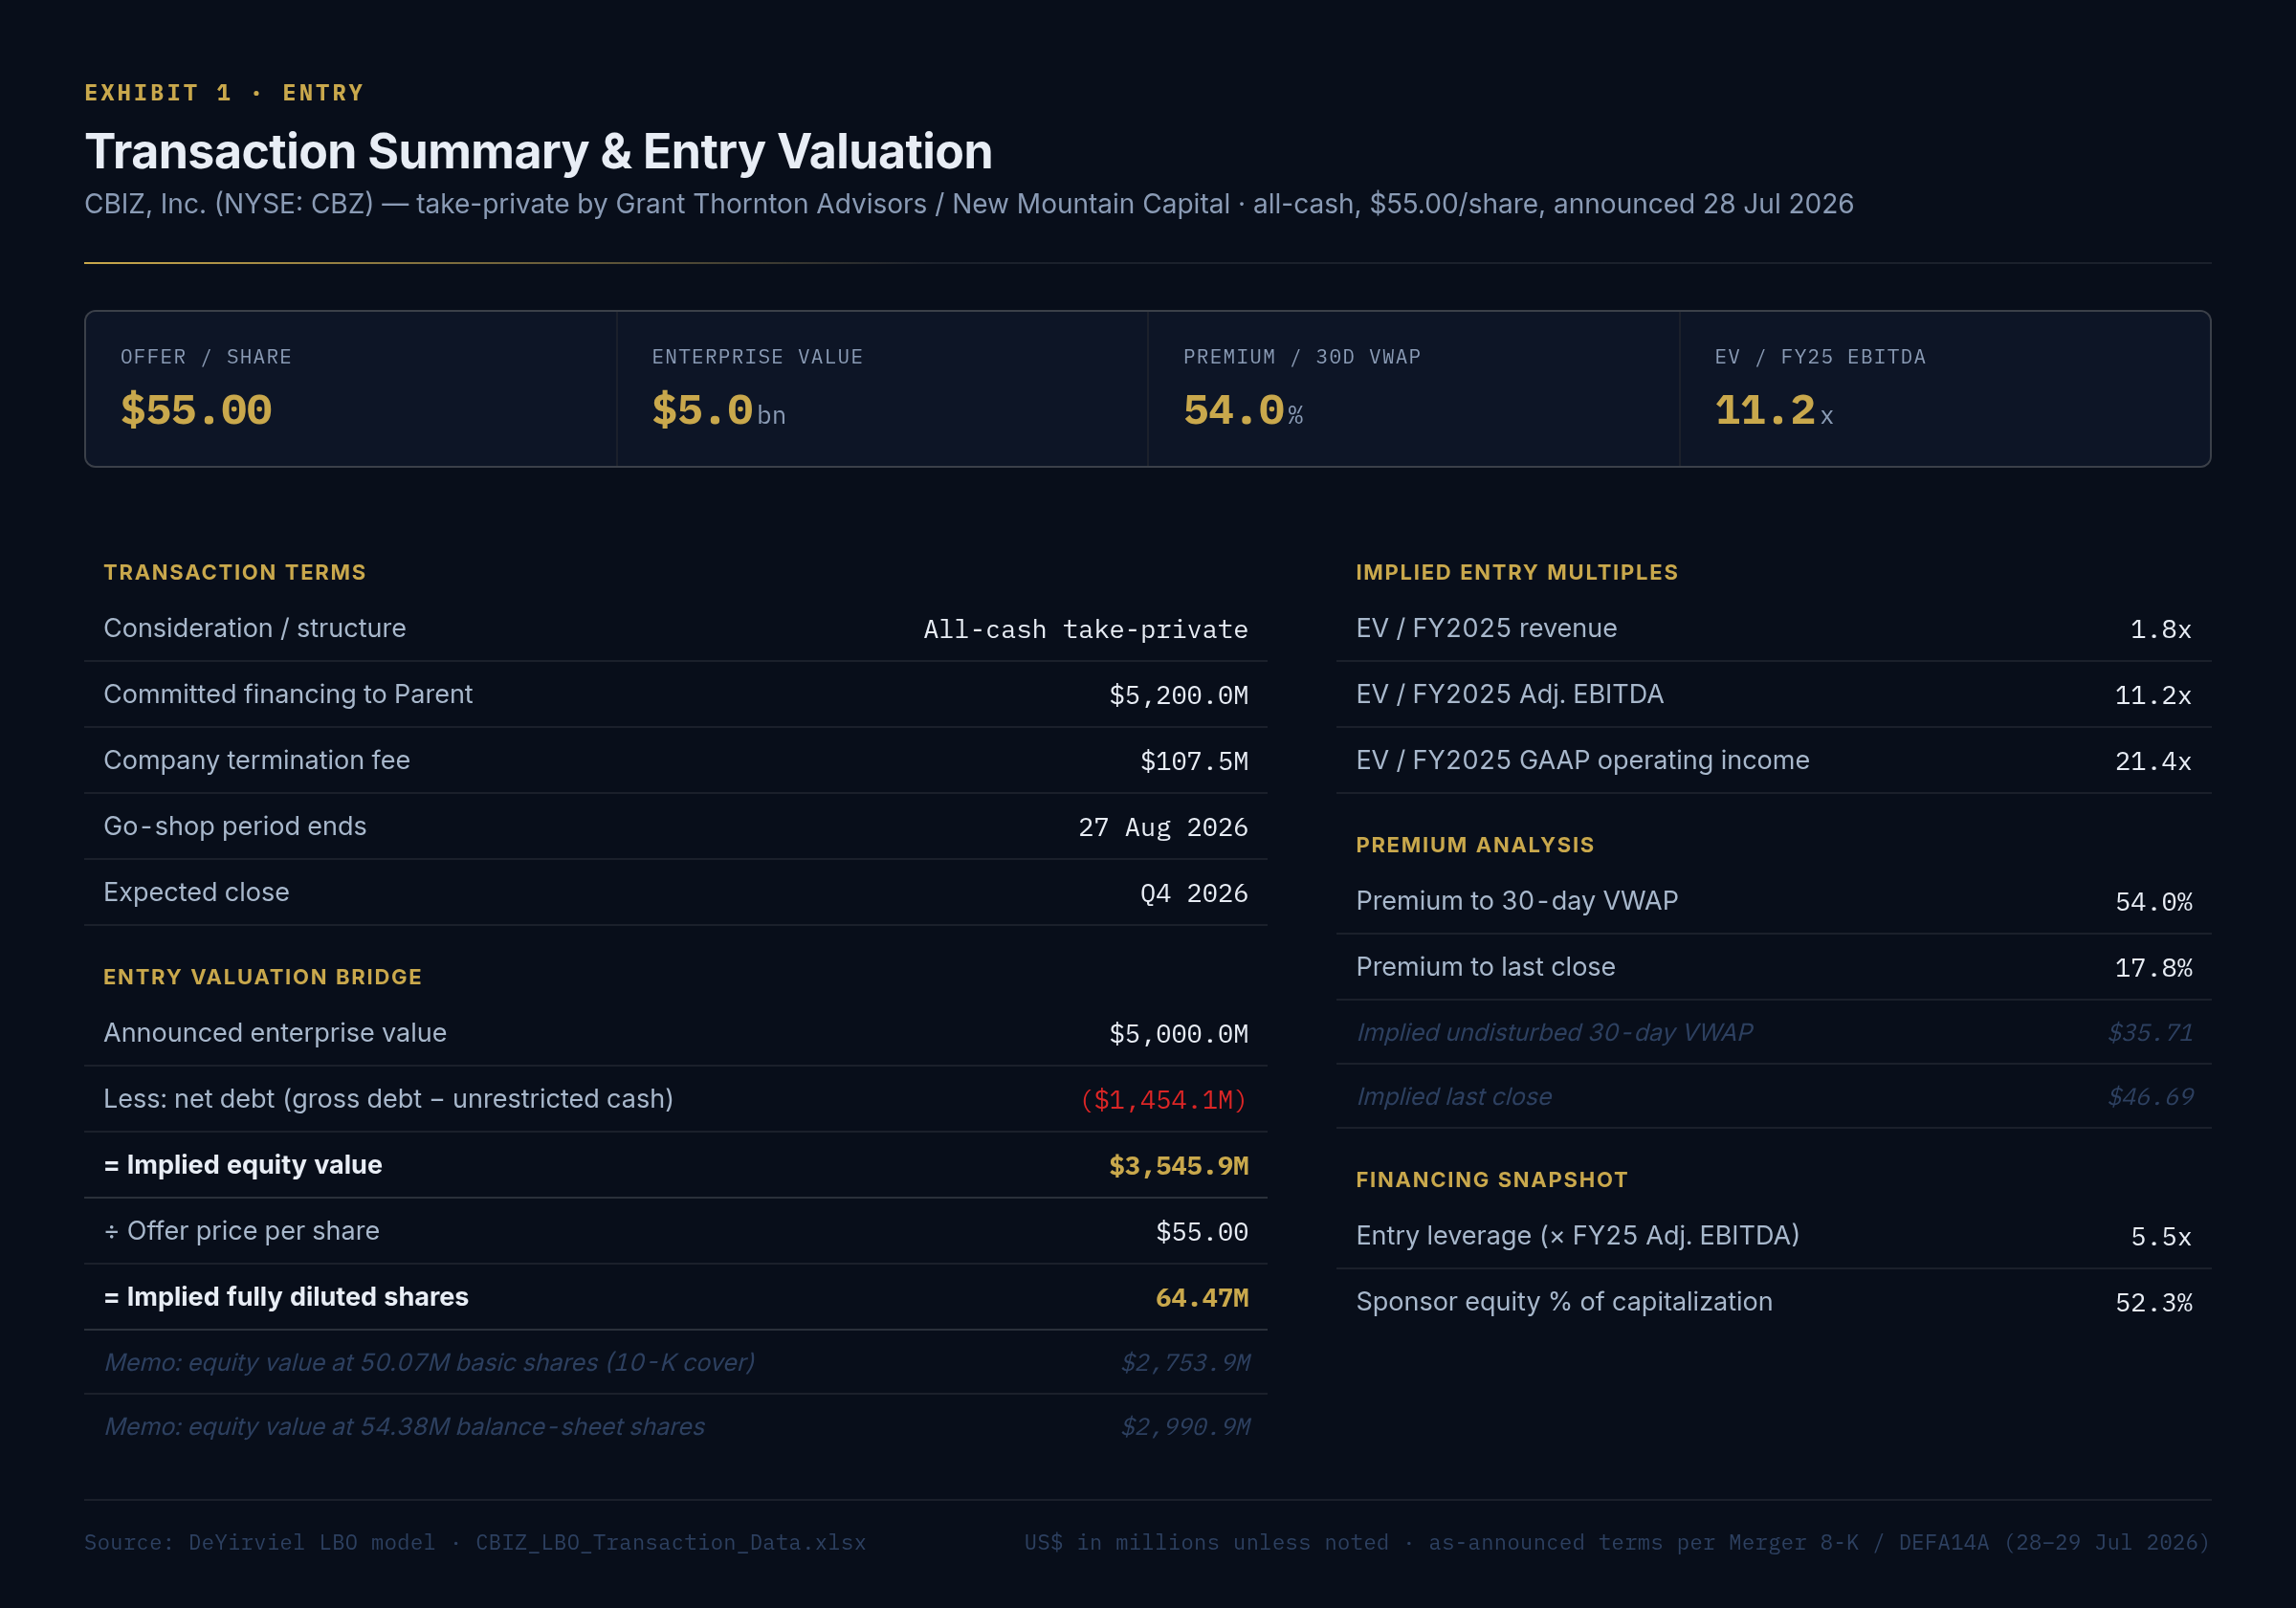Select the 'PREMIUM ANALYSIS' heading
The image size is (2296, 1608).
(x=1475, y=845)
